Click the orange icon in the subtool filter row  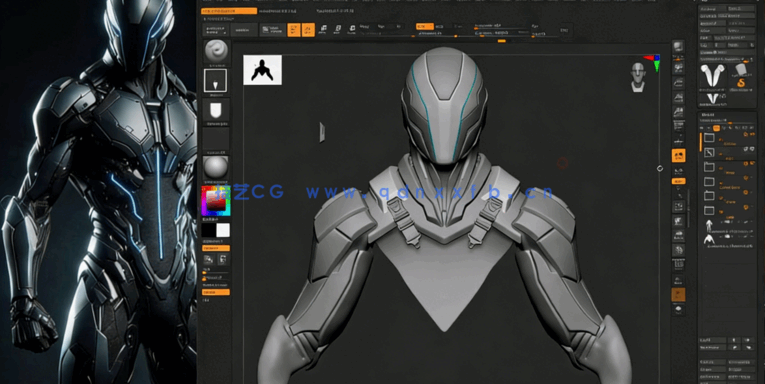pyautogui.click(x=716, y=128)
